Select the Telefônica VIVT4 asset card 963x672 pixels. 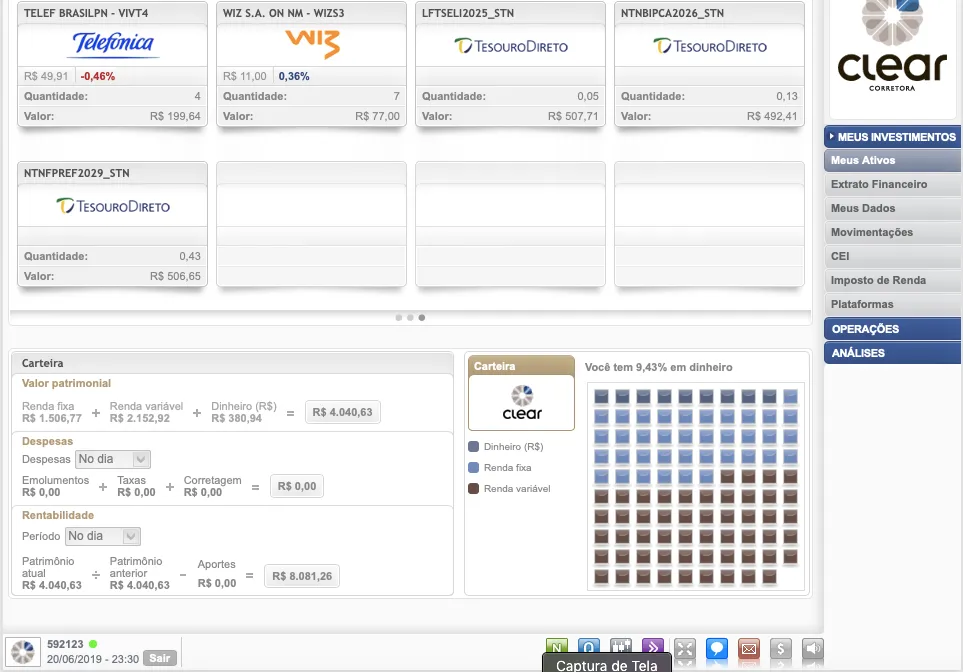(112, 65)
